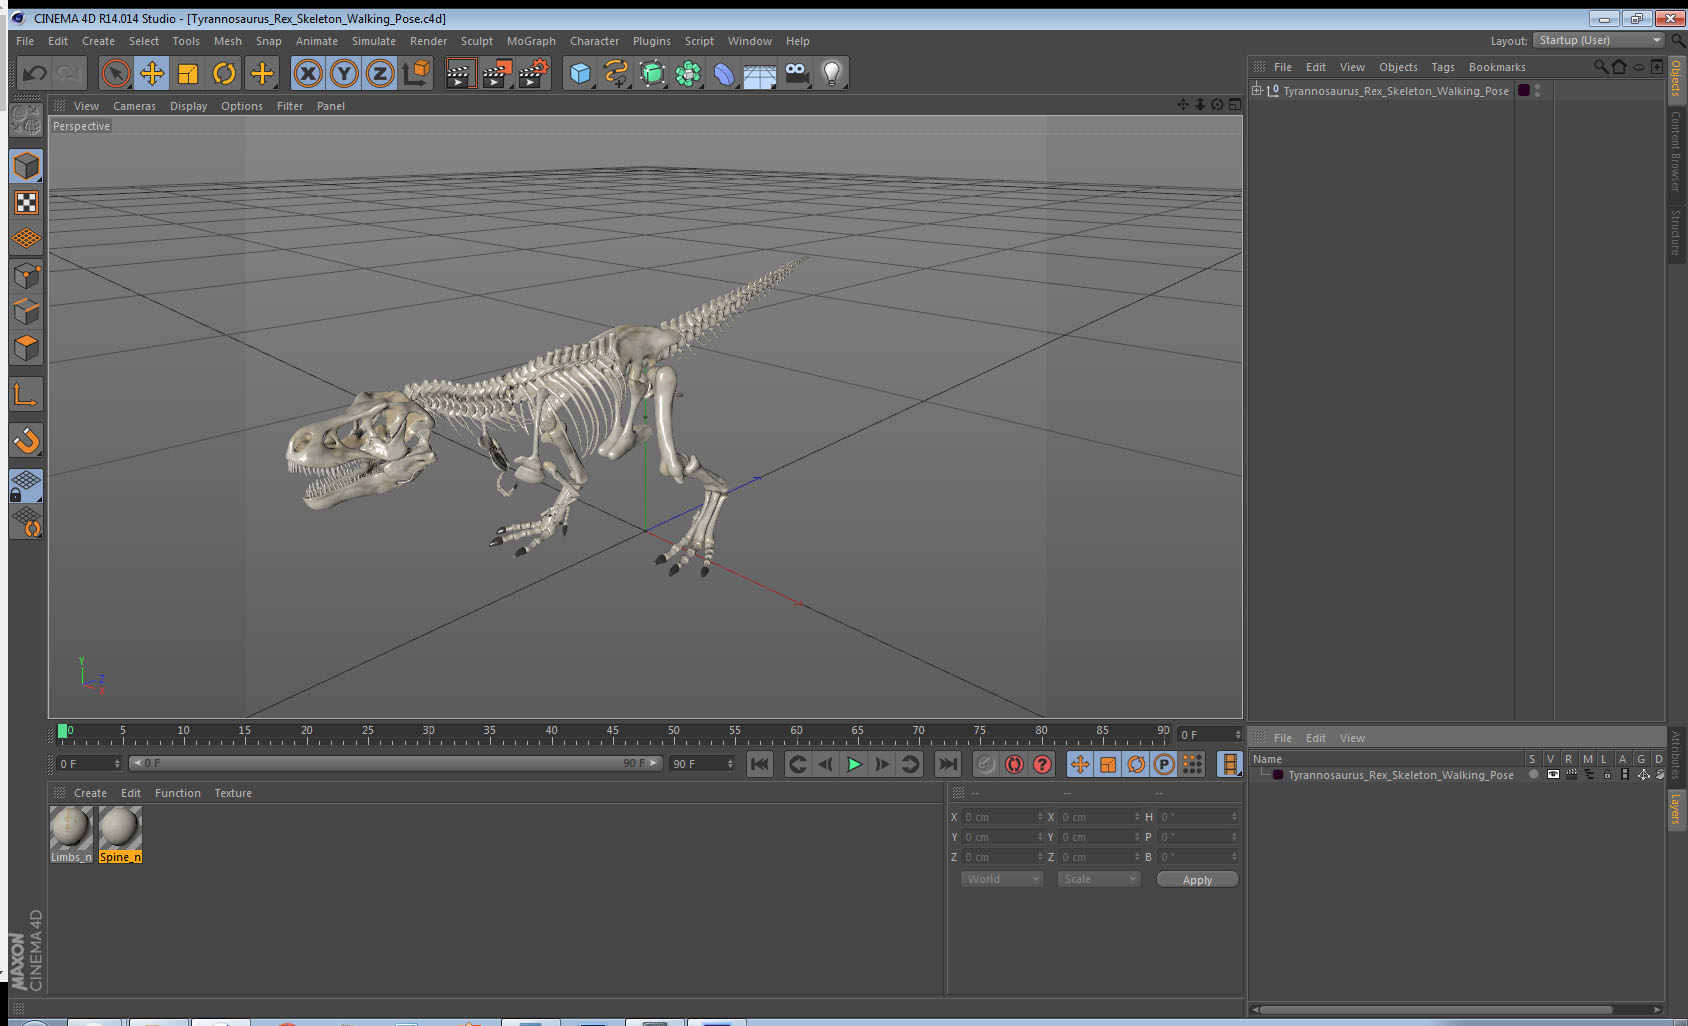Toggle the X axis lock
Screen dimensions: 1688x1026
(x=308, y=73)
